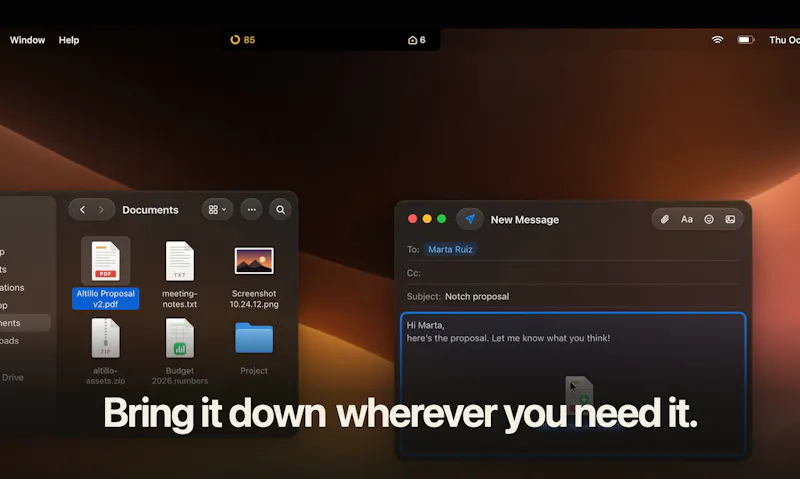Image resolution: width=800 pixels, height=479 pixels.
Task: Click the Marta Ruiz recipient token
Action: [451, 249]
